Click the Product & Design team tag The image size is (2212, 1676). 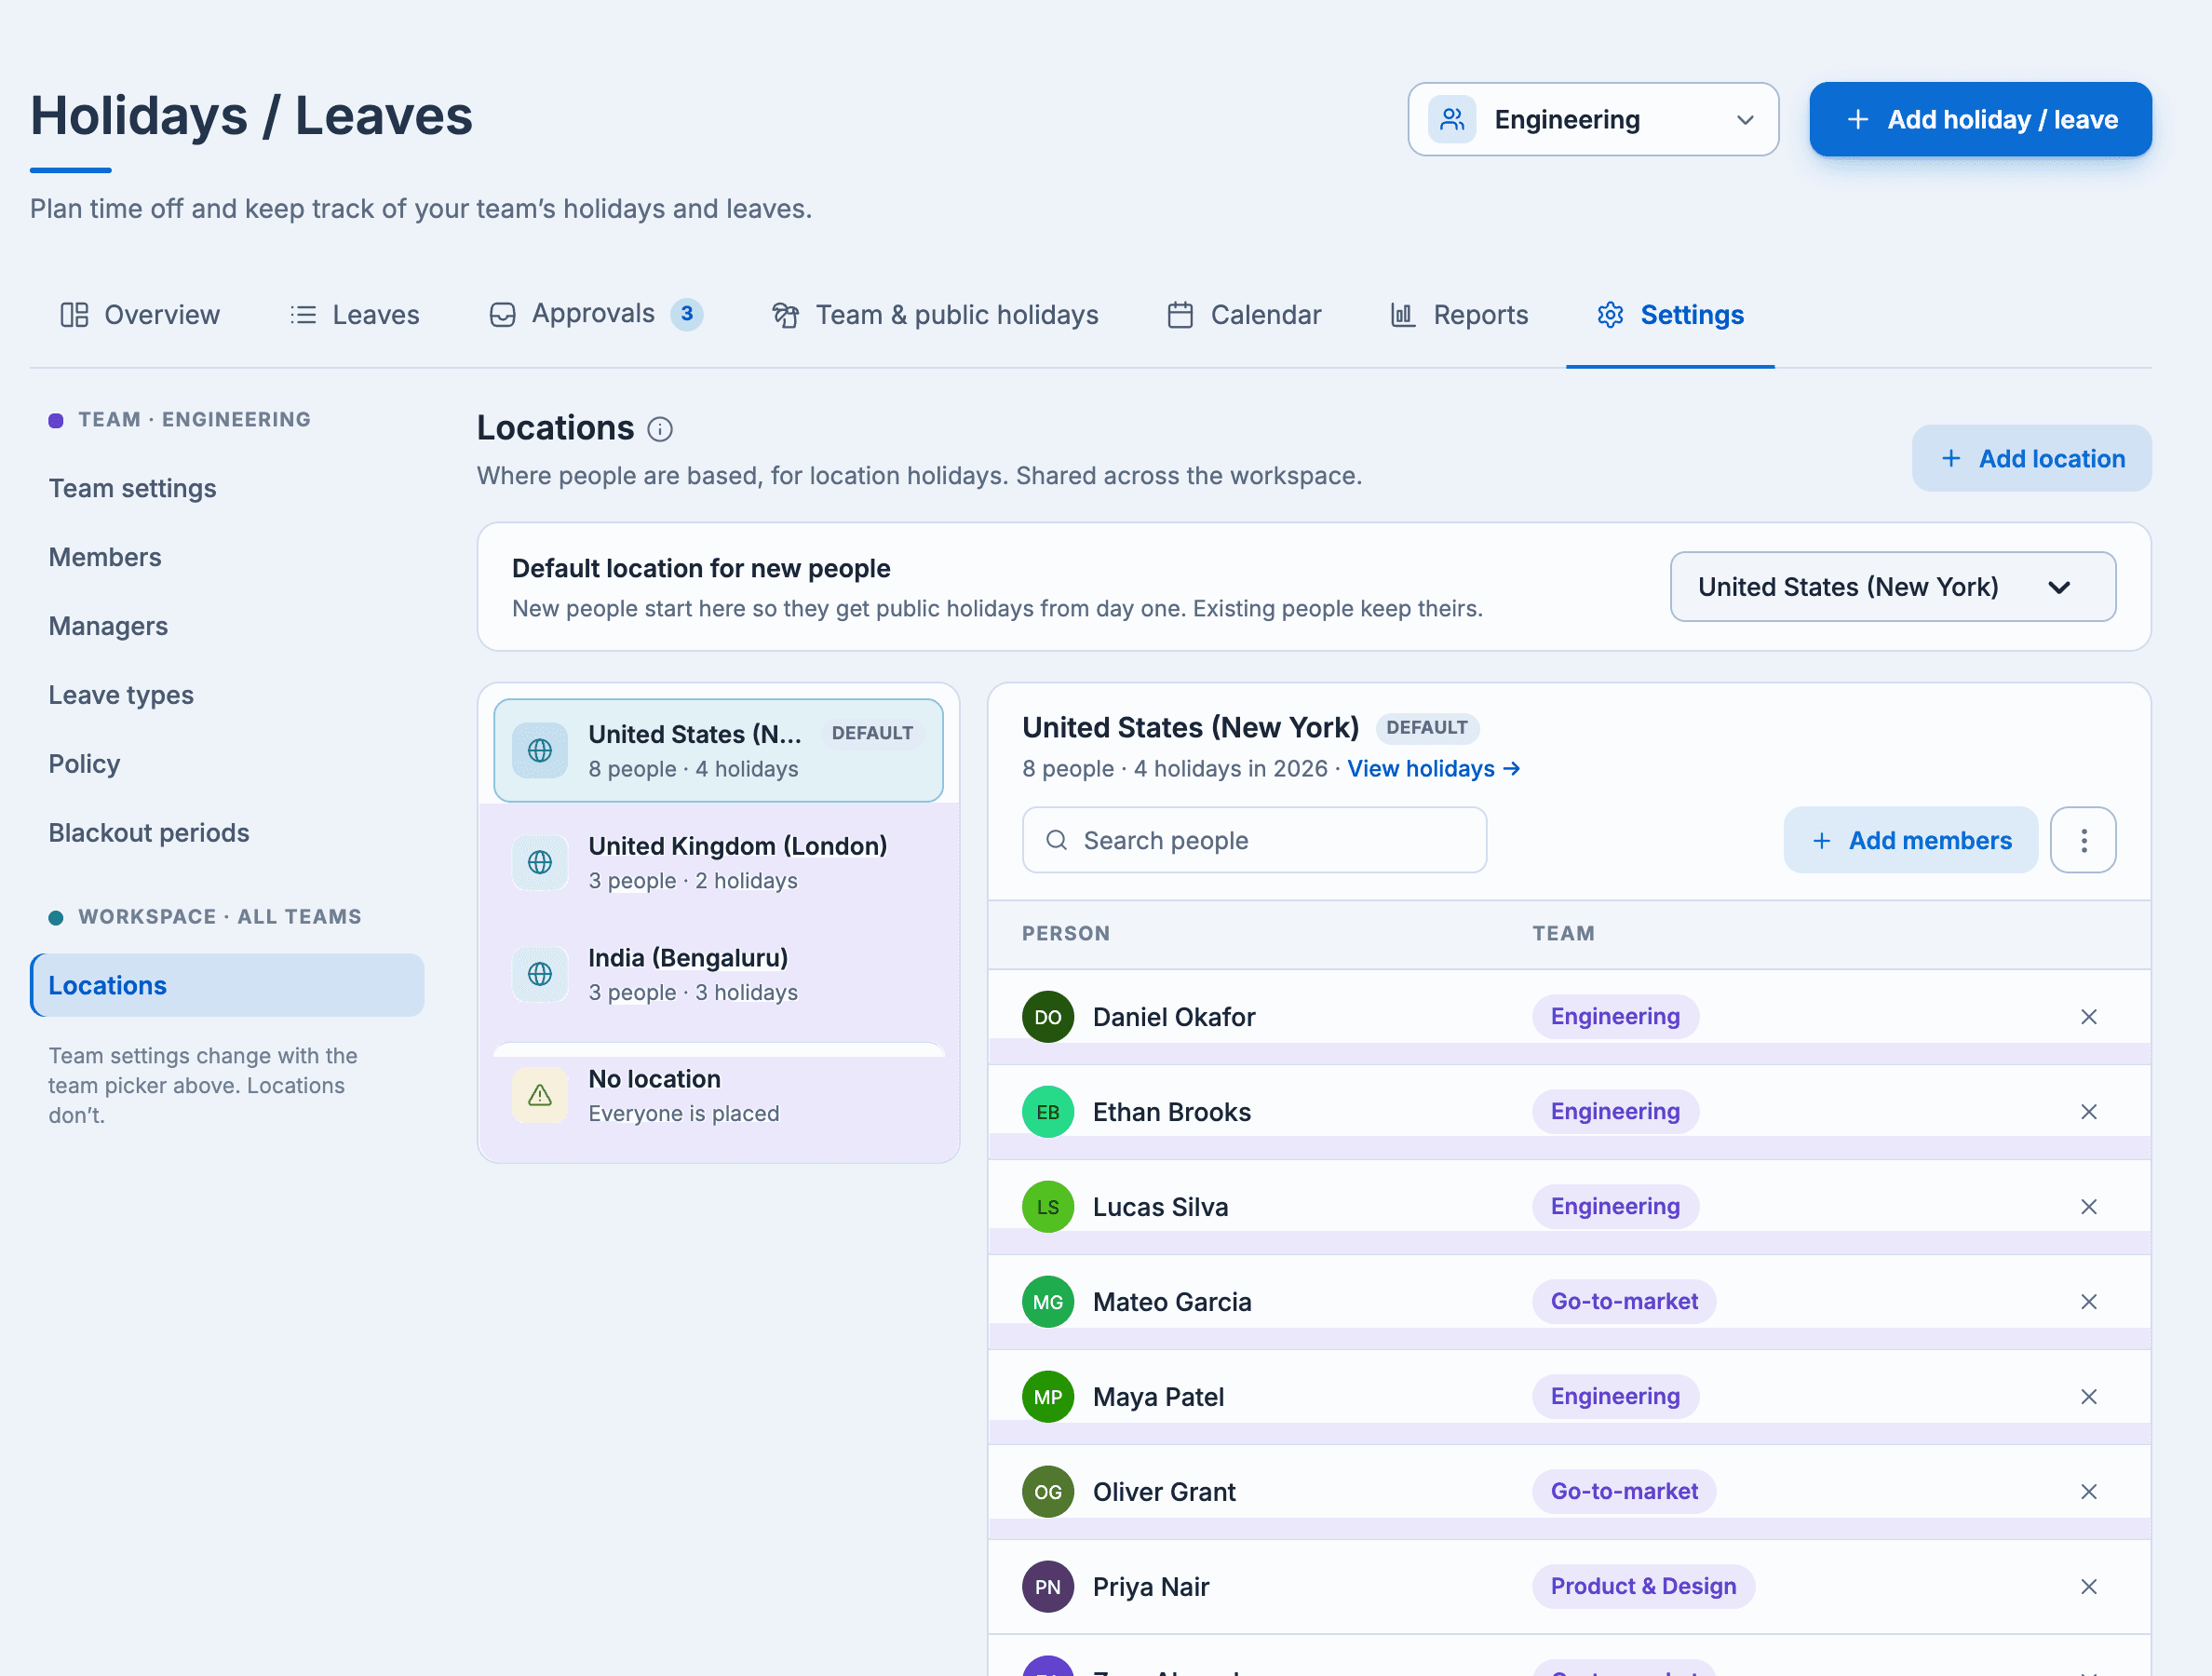point(1643,1587)
